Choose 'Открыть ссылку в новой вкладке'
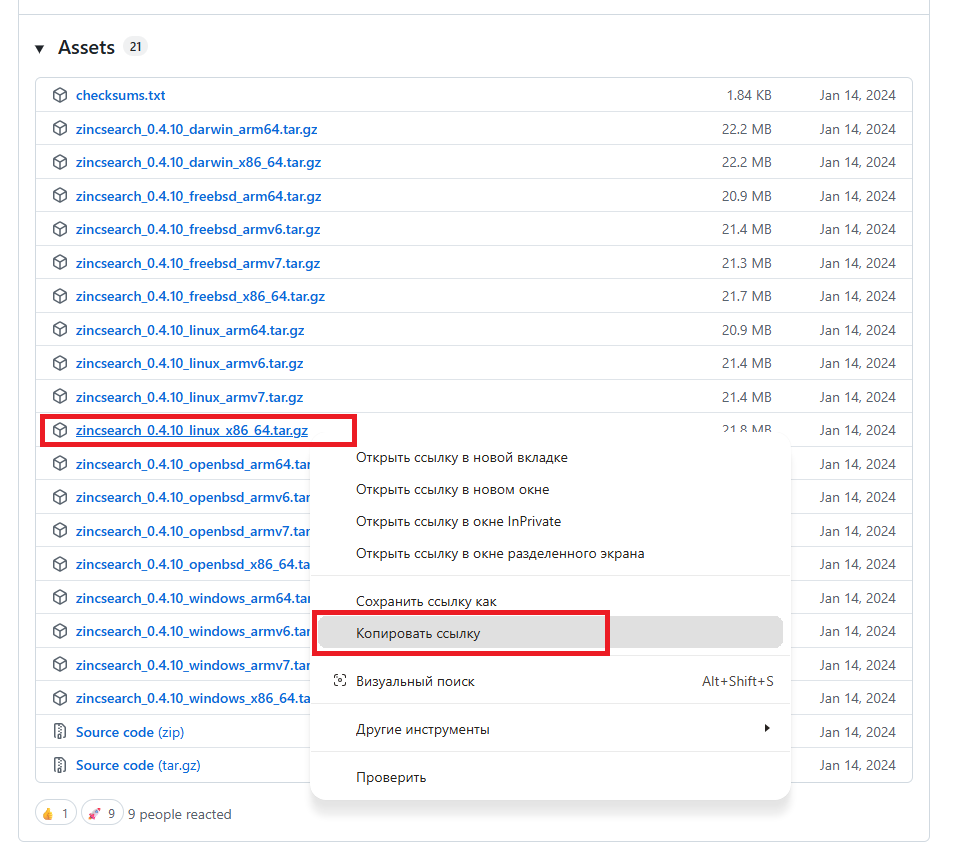The image size is (980, 856). coord(461,458)
